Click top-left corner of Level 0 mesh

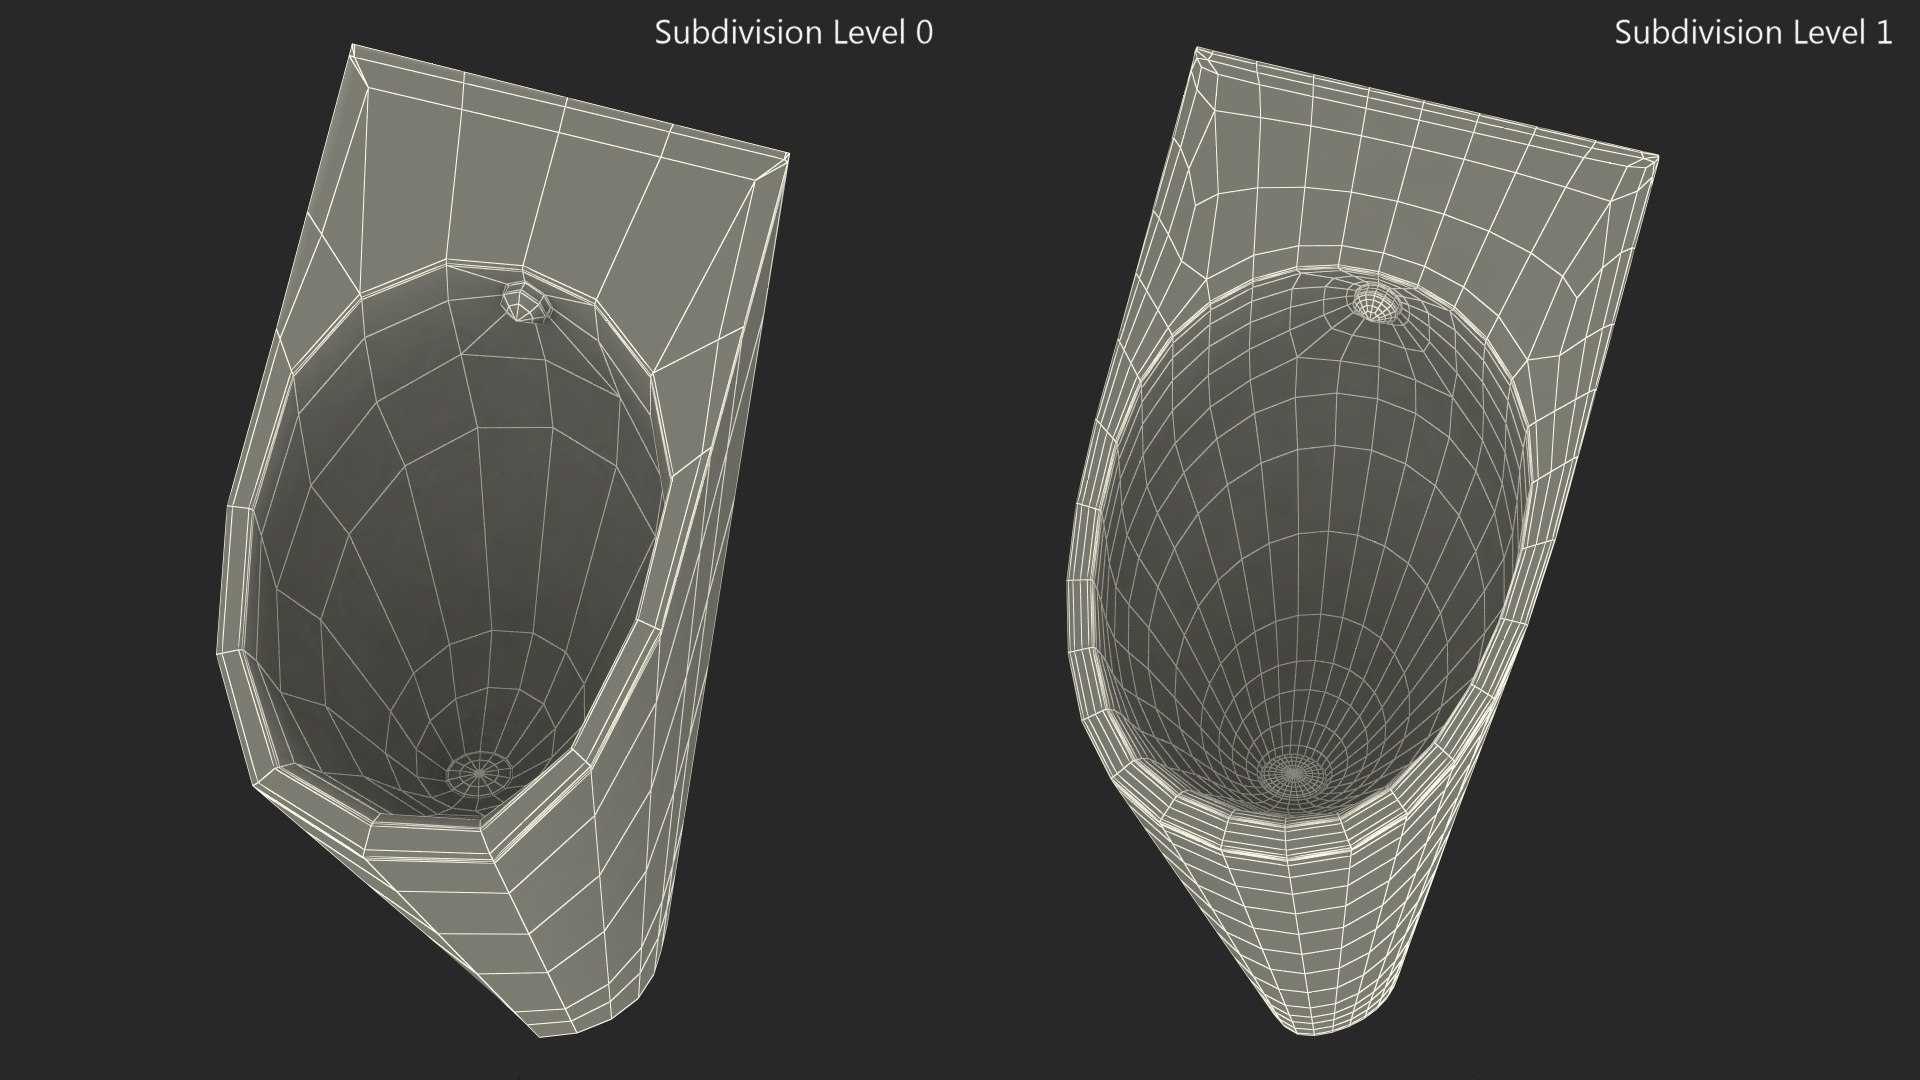tap(353, 46)
